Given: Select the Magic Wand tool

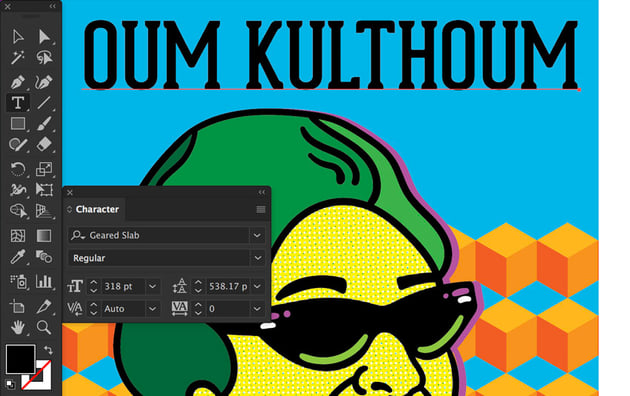Looking at the screenshot, I should [18, 58].
